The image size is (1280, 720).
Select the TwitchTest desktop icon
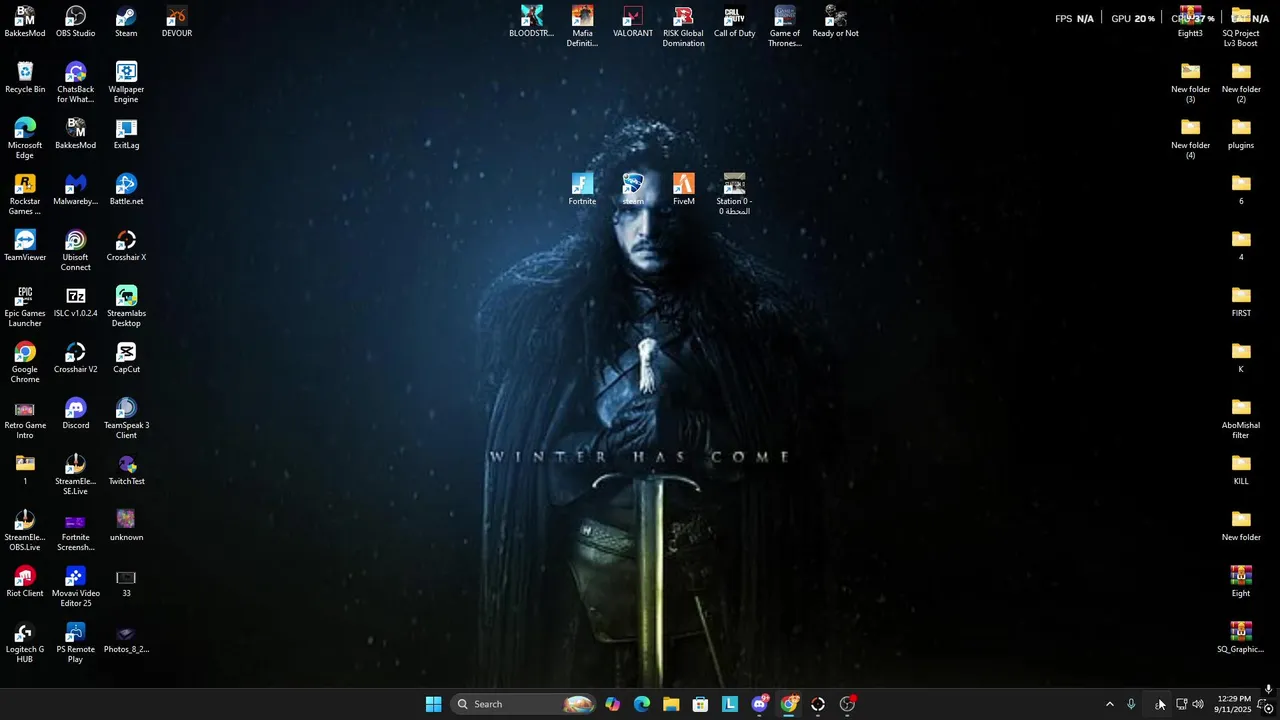pos(126,470)
